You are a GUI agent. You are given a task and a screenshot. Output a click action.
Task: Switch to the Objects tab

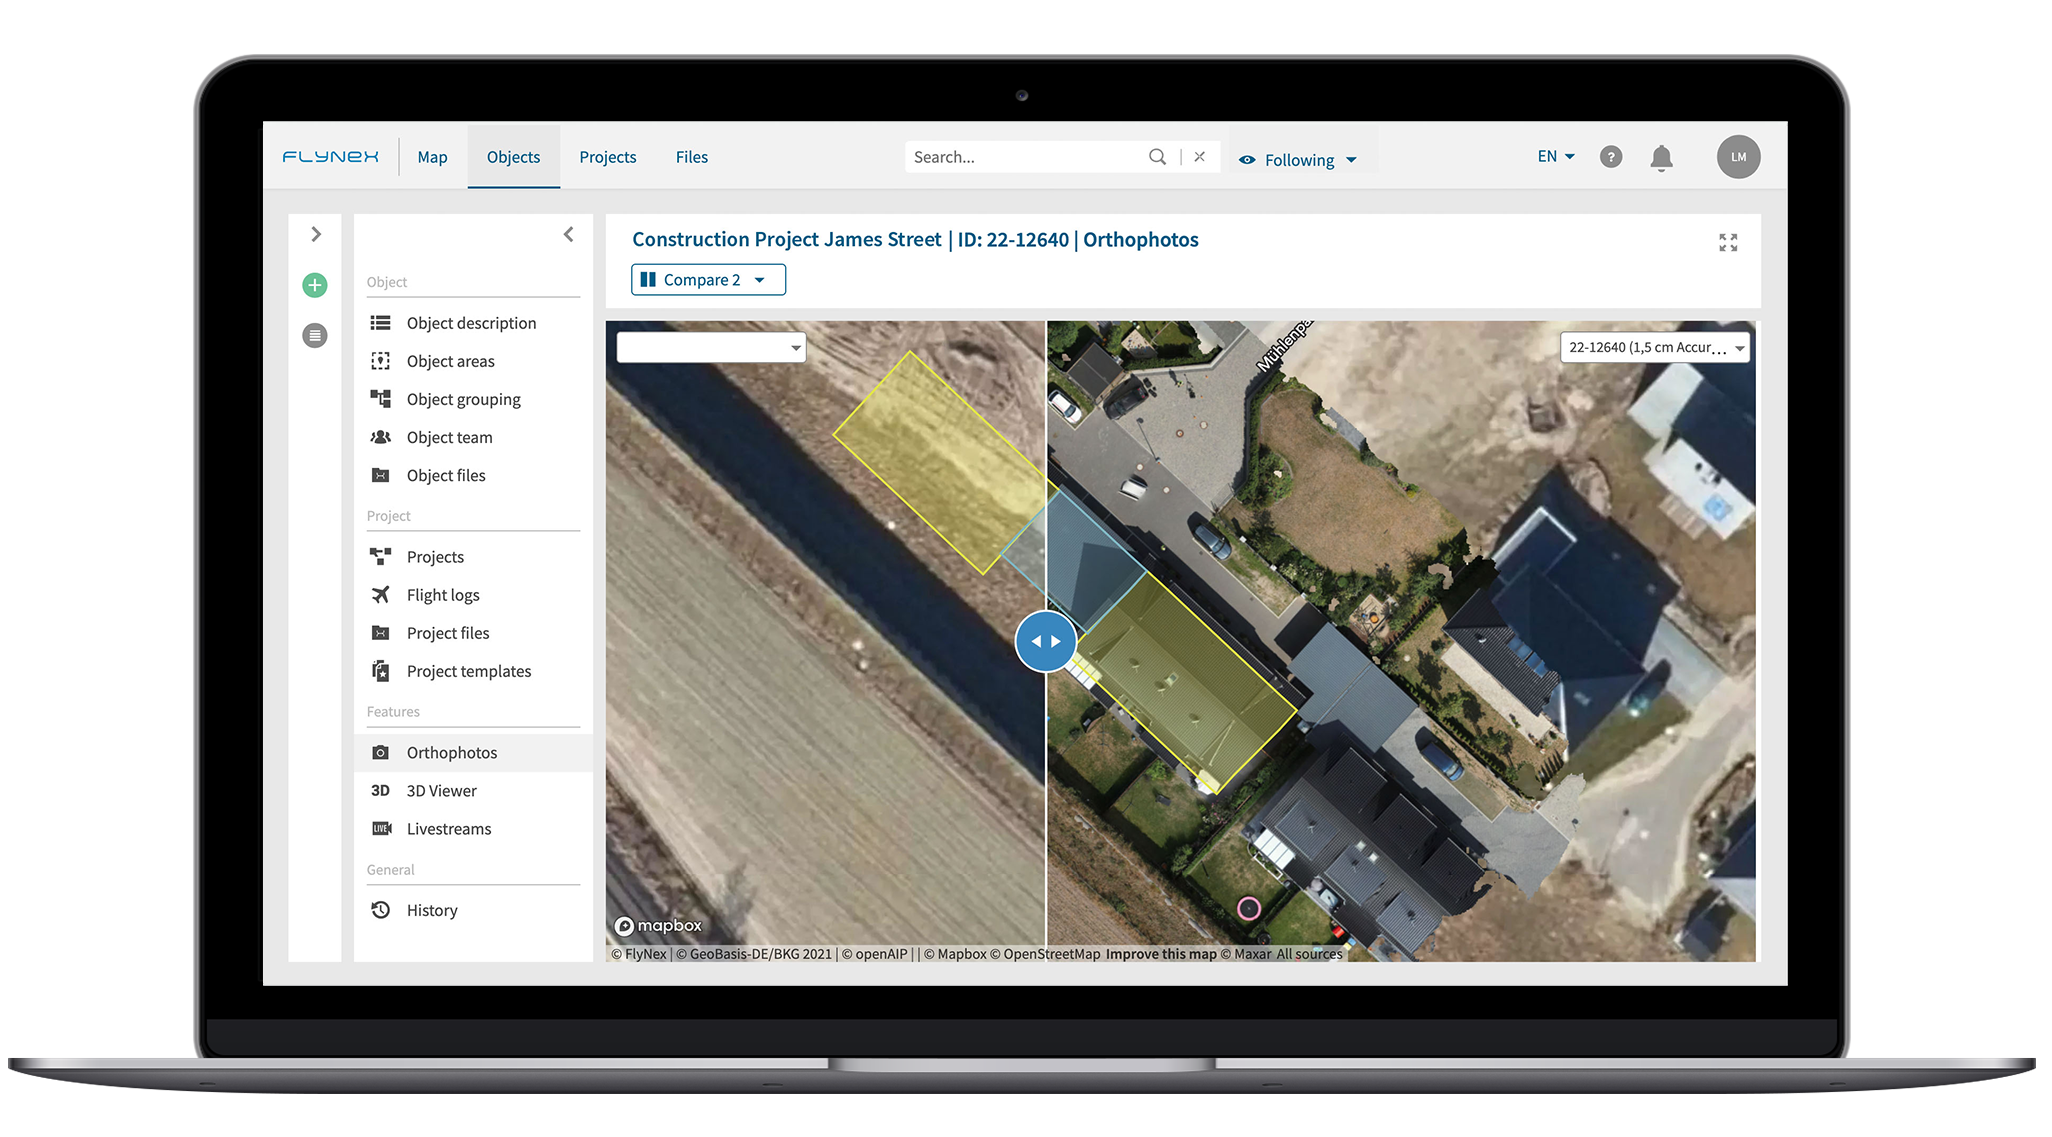coord(512,157)
